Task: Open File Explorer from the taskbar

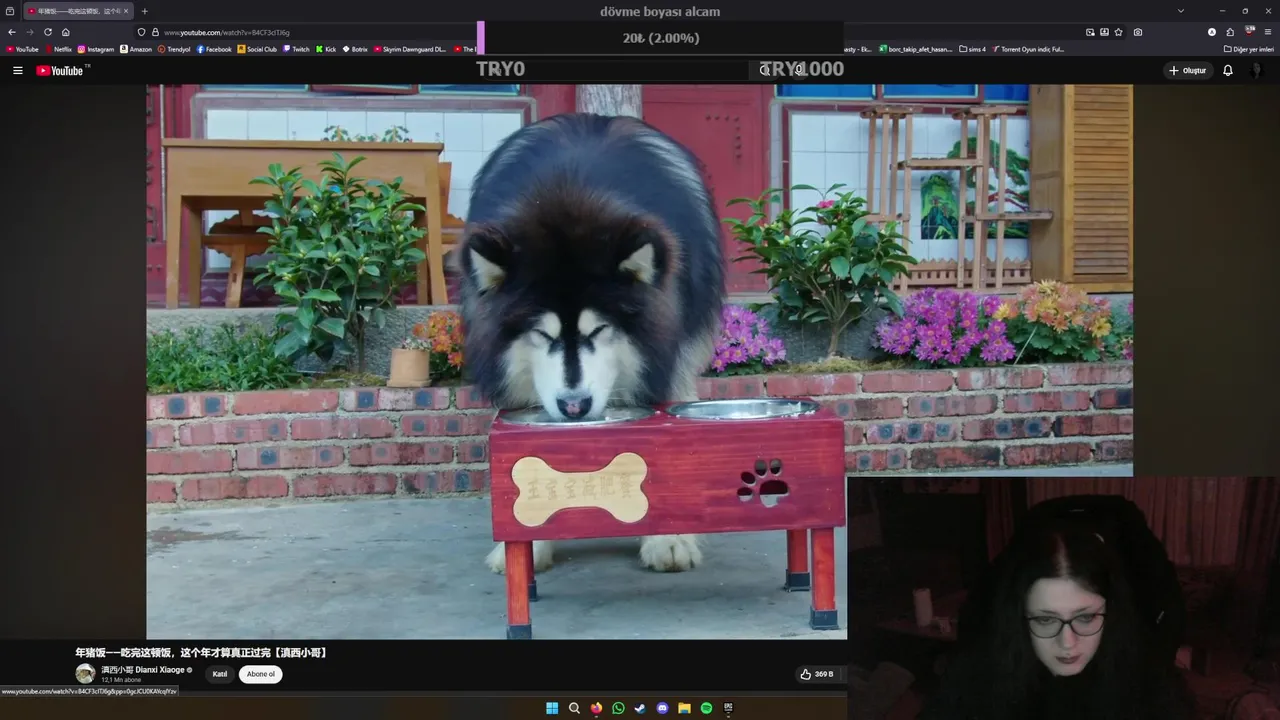Action: coord(684,708)
